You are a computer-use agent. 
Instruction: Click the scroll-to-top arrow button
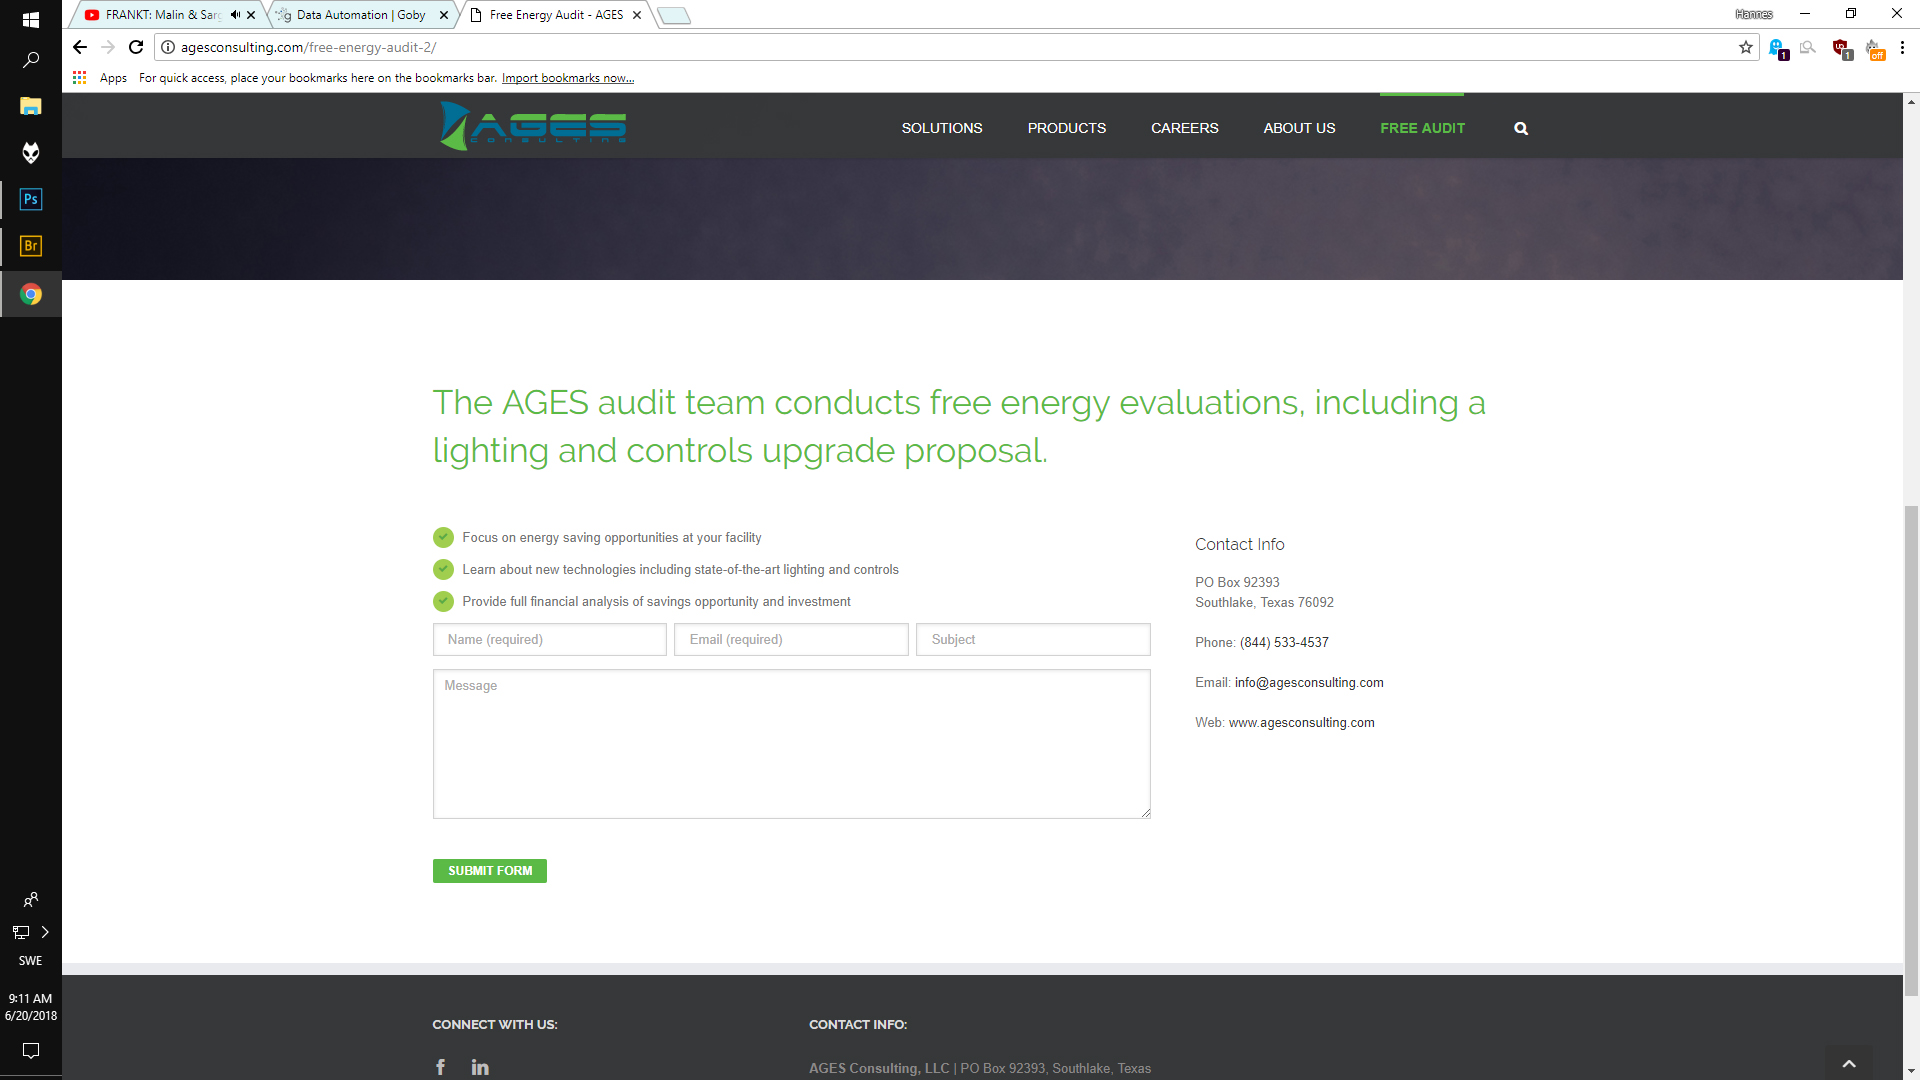tap(1849, 1063)
